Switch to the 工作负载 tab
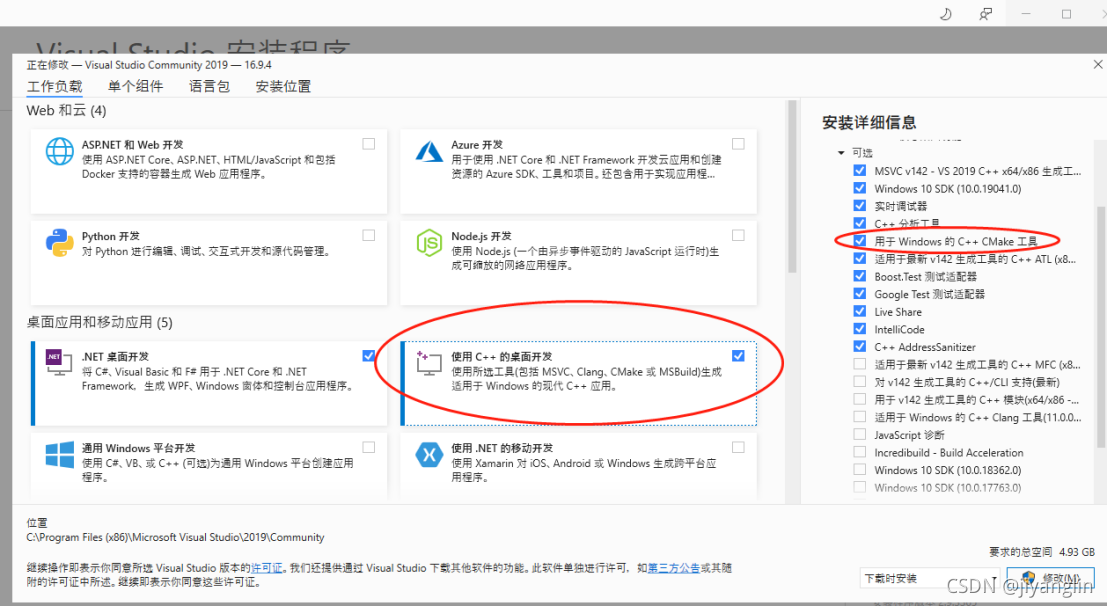The width and height of the screenshot is (1108, 607). [54, 86]
